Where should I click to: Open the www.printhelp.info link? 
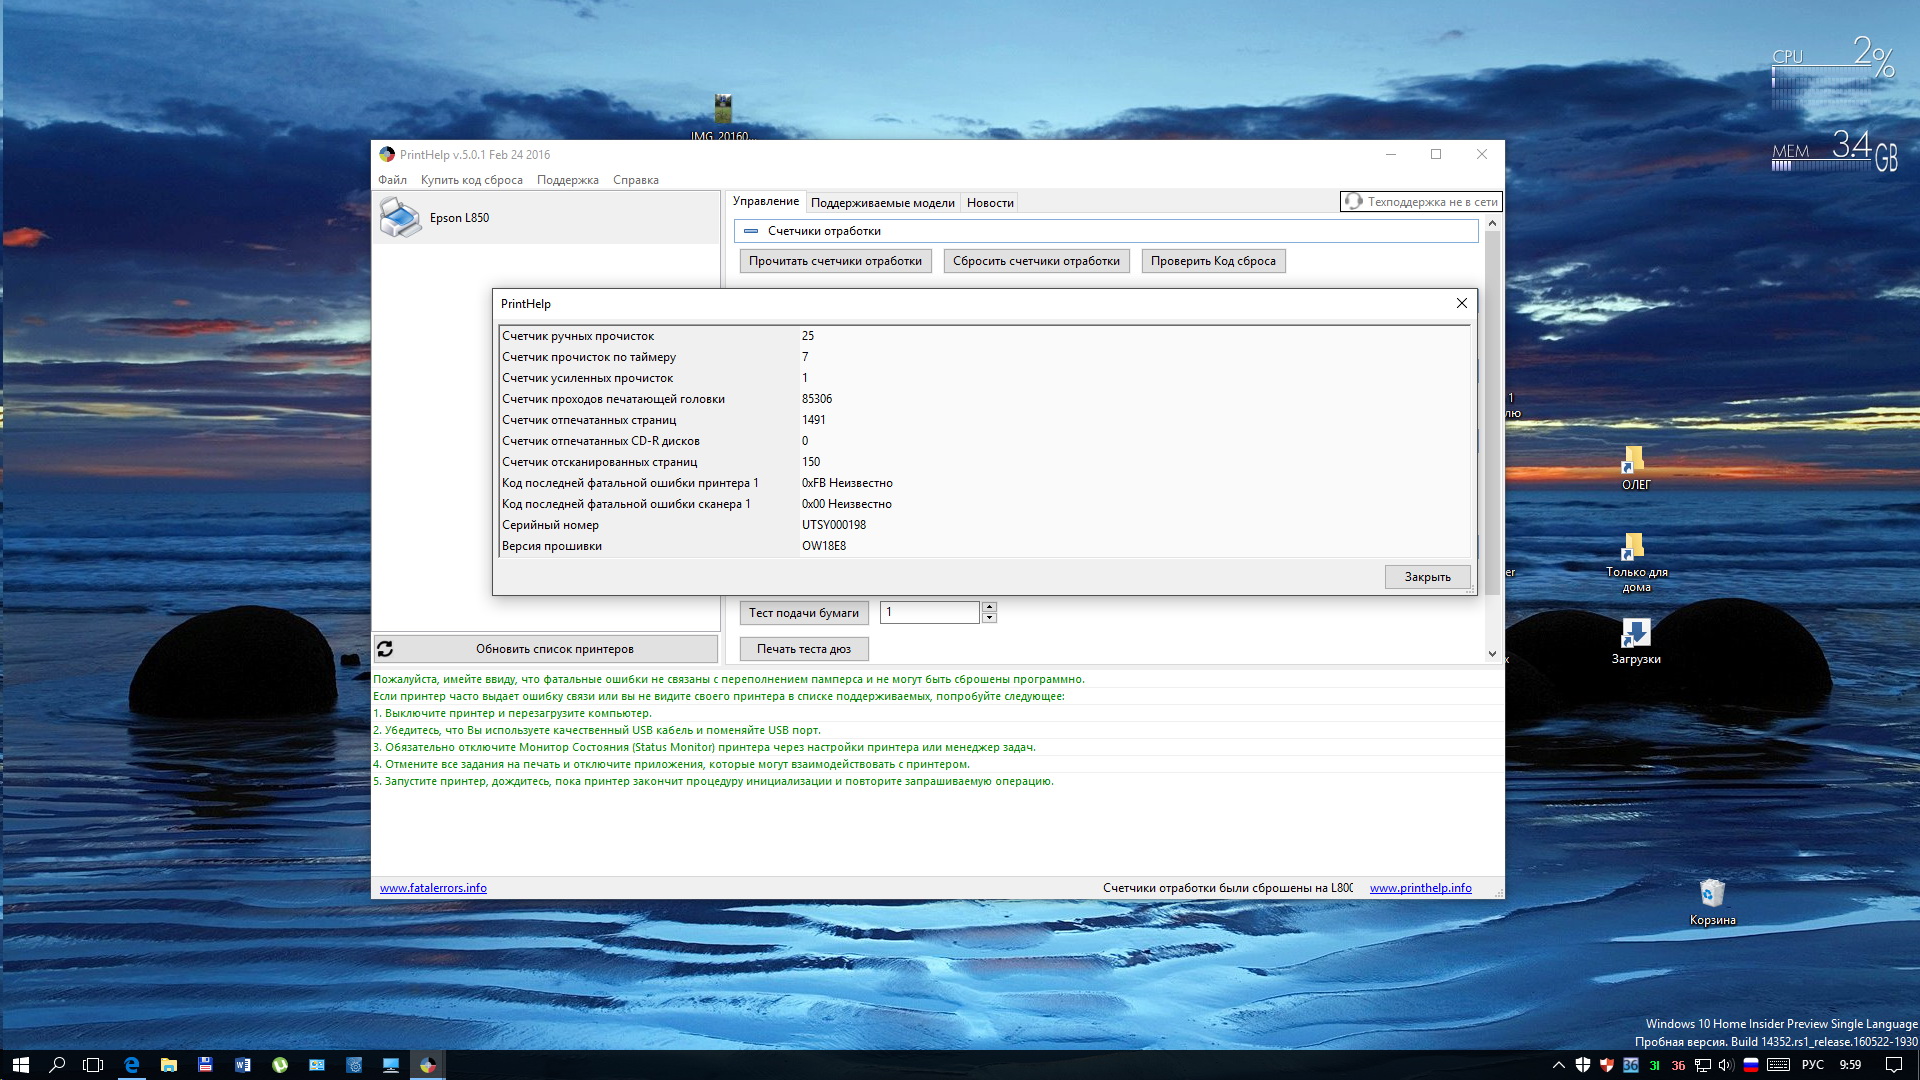1420,888
